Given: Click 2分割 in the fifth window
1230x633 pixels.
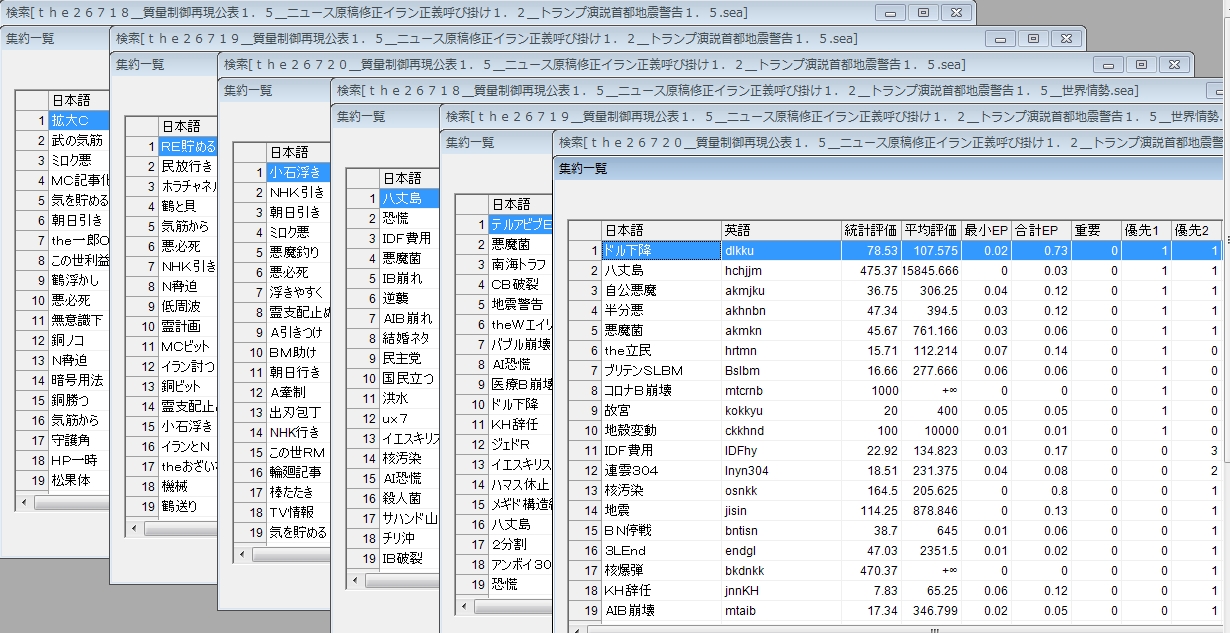Looking at the screenshot, I should point(520,544).
